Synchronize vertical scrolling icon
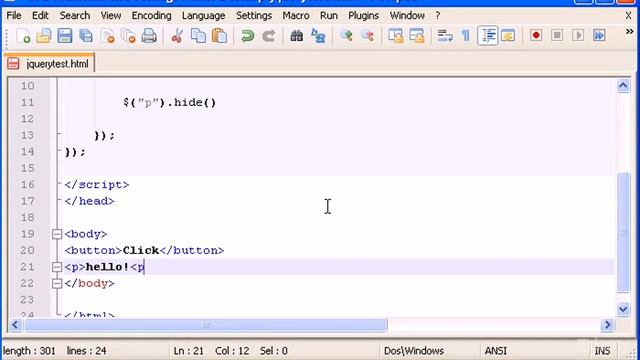640x360 pixels. pos(396,36)
